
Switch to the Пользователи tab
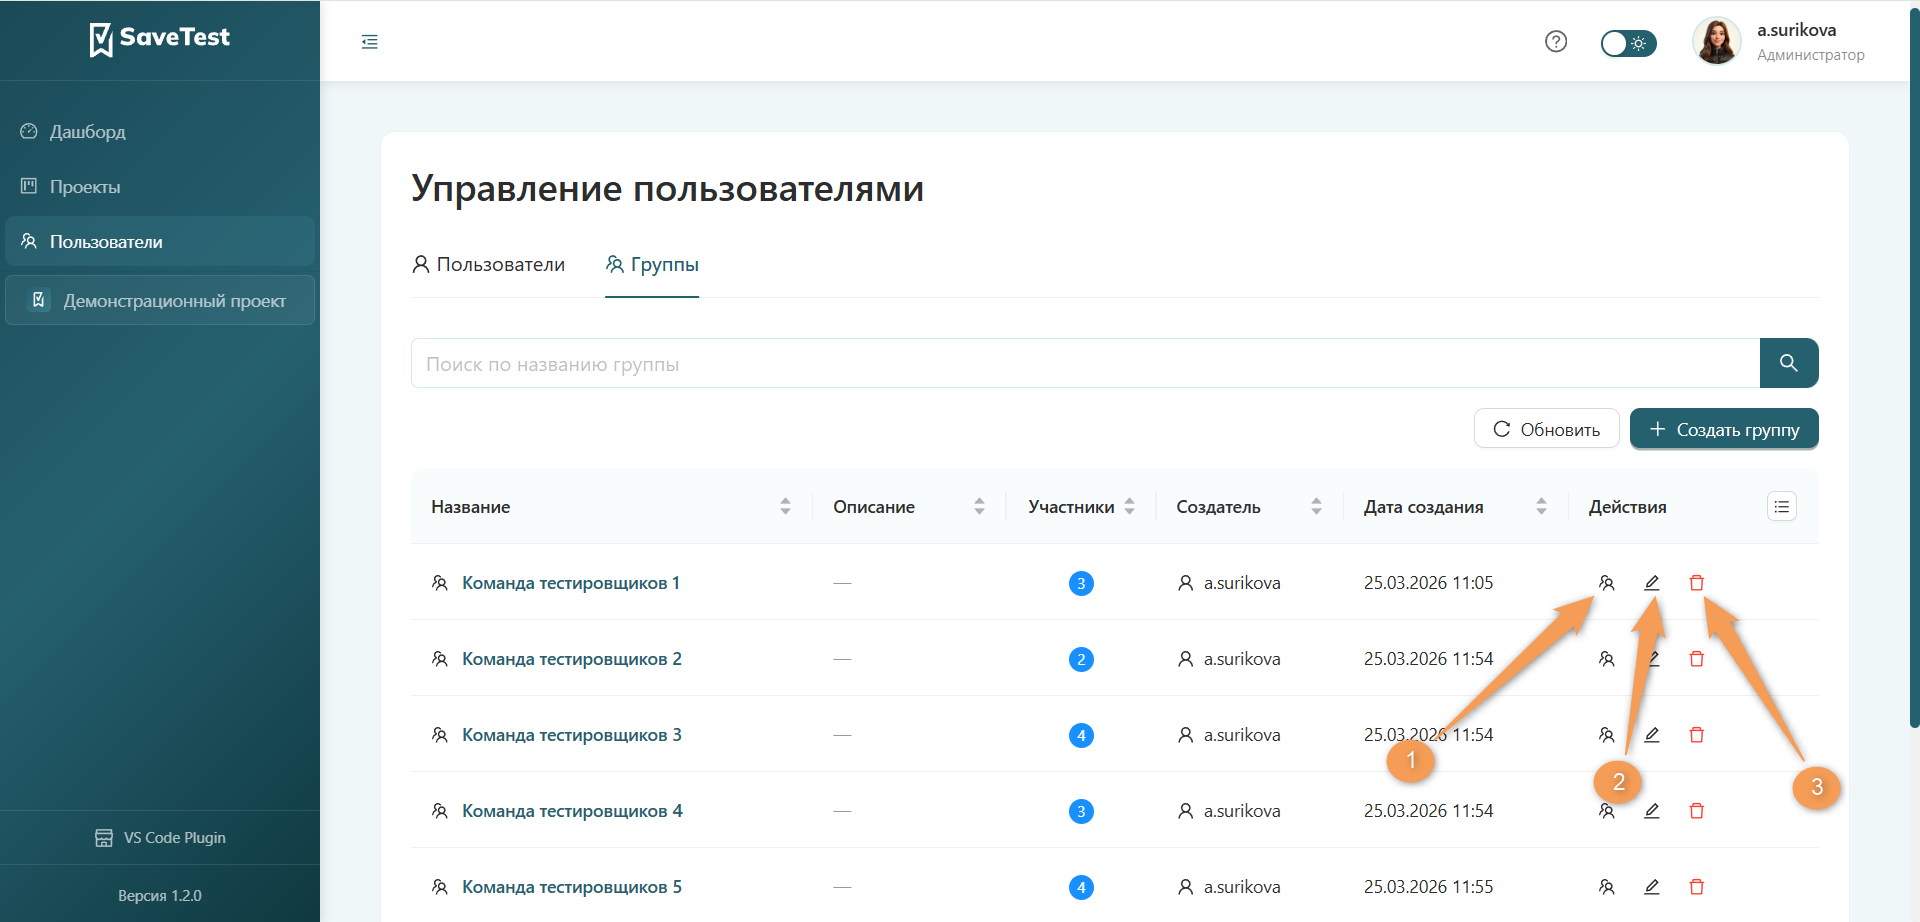(488, 264)
